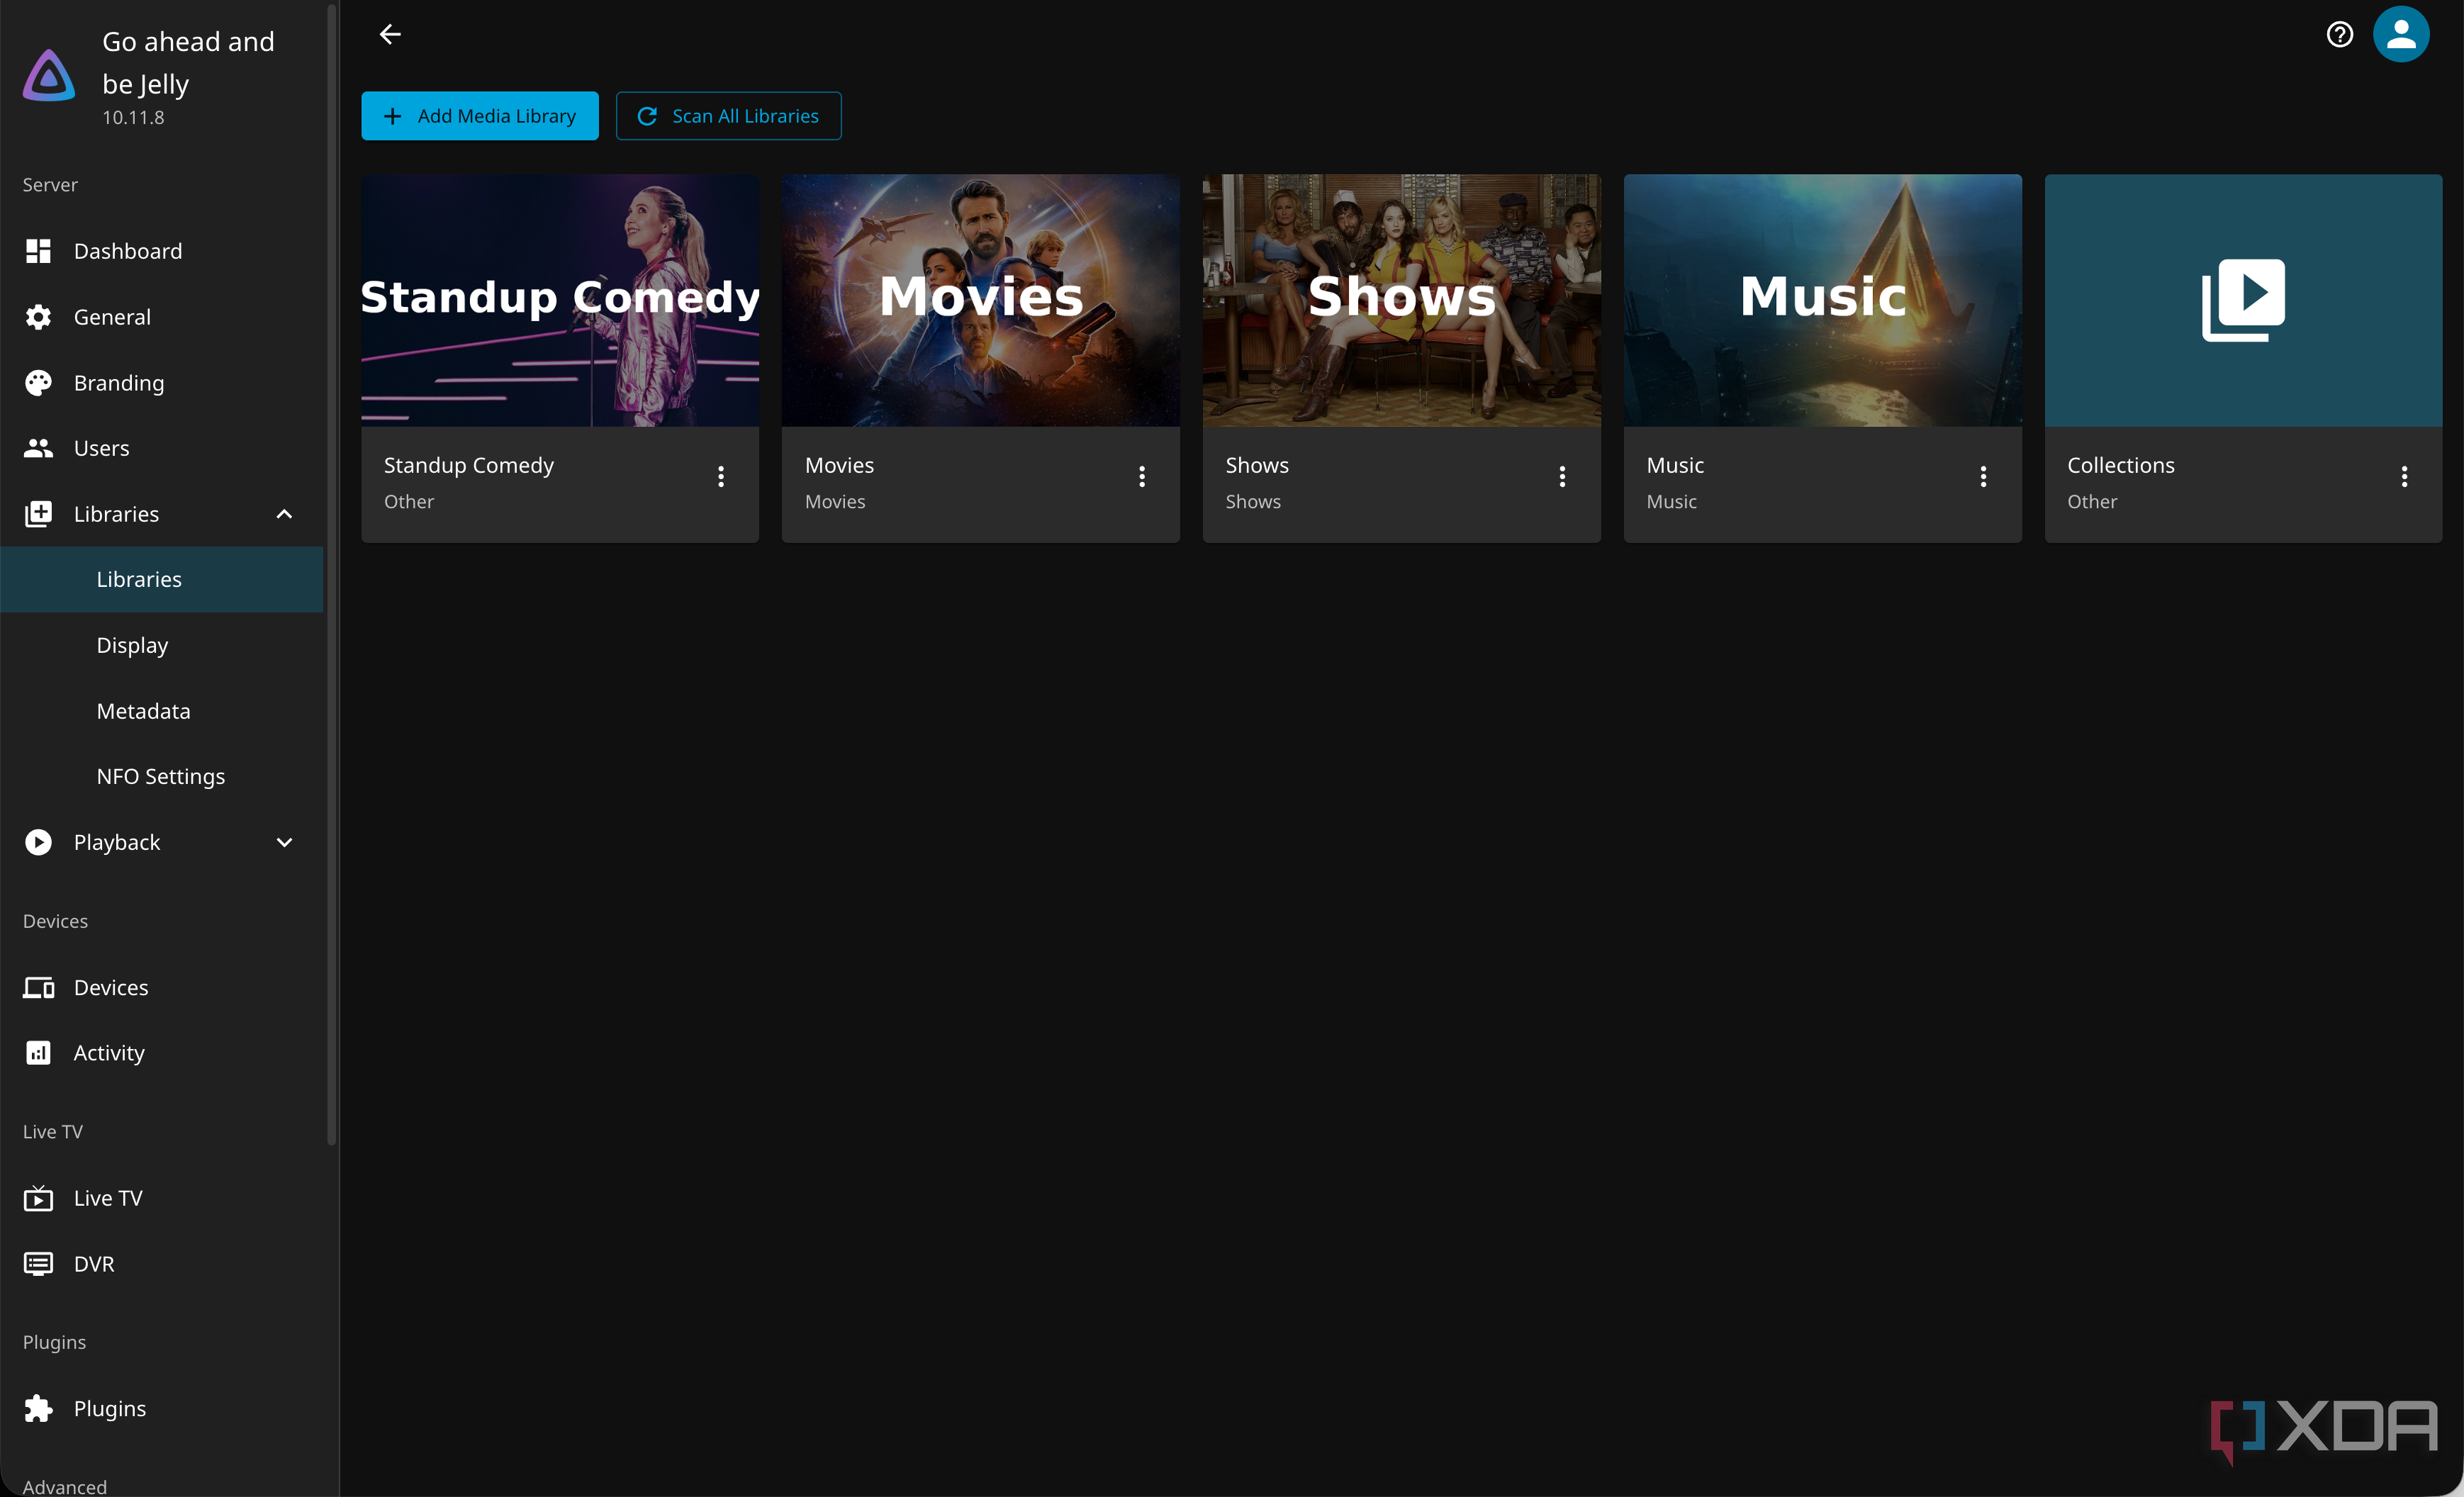Open Music library three-dot menu
The image size is (2464, 1497).
[1983, 476]
